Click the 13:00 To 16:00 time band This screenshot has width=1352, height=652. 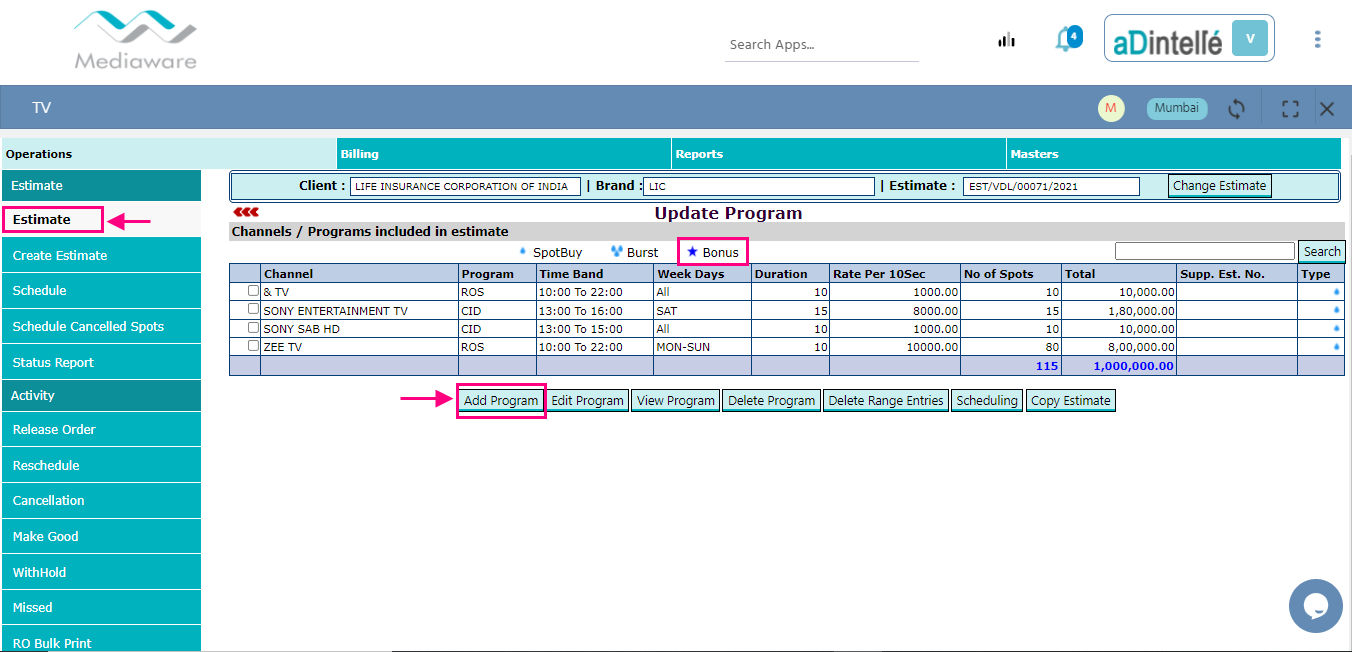(x=595, y=311)
